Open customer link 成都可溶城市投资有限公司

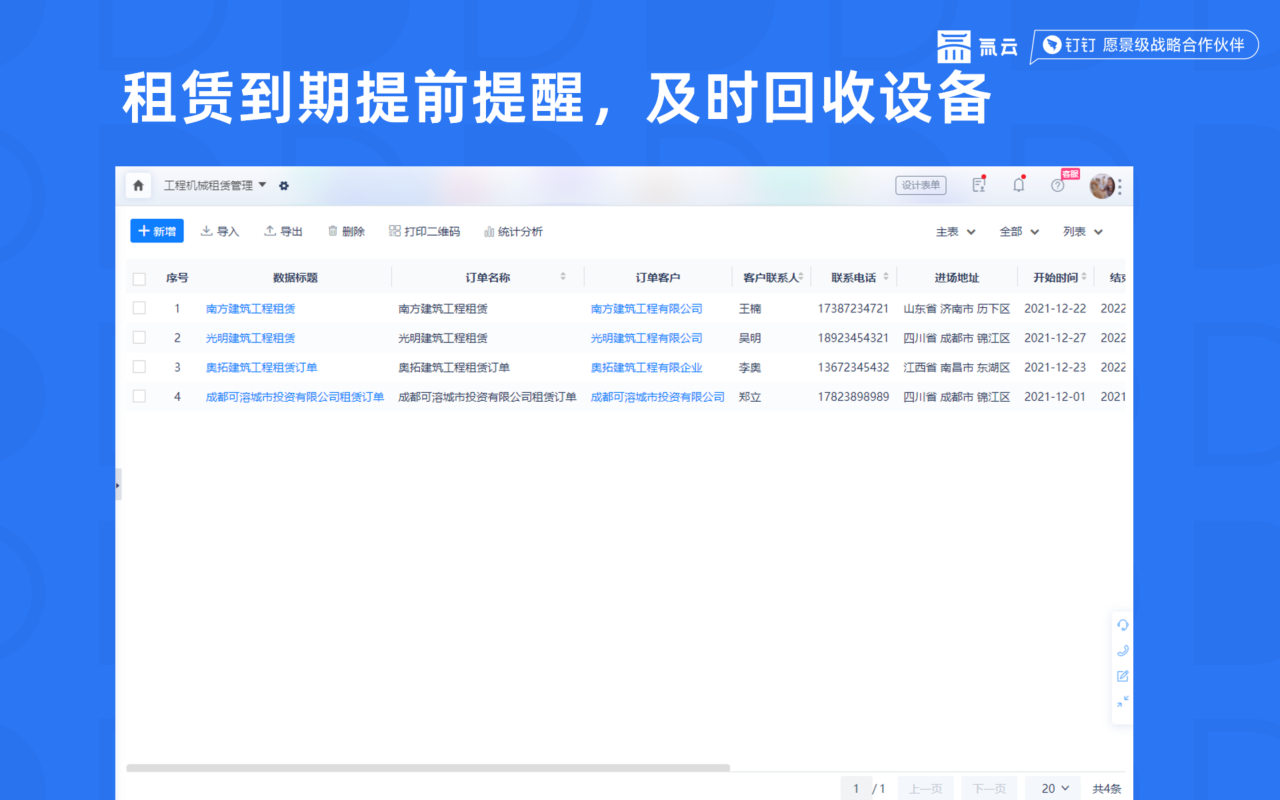click(658, 397)
